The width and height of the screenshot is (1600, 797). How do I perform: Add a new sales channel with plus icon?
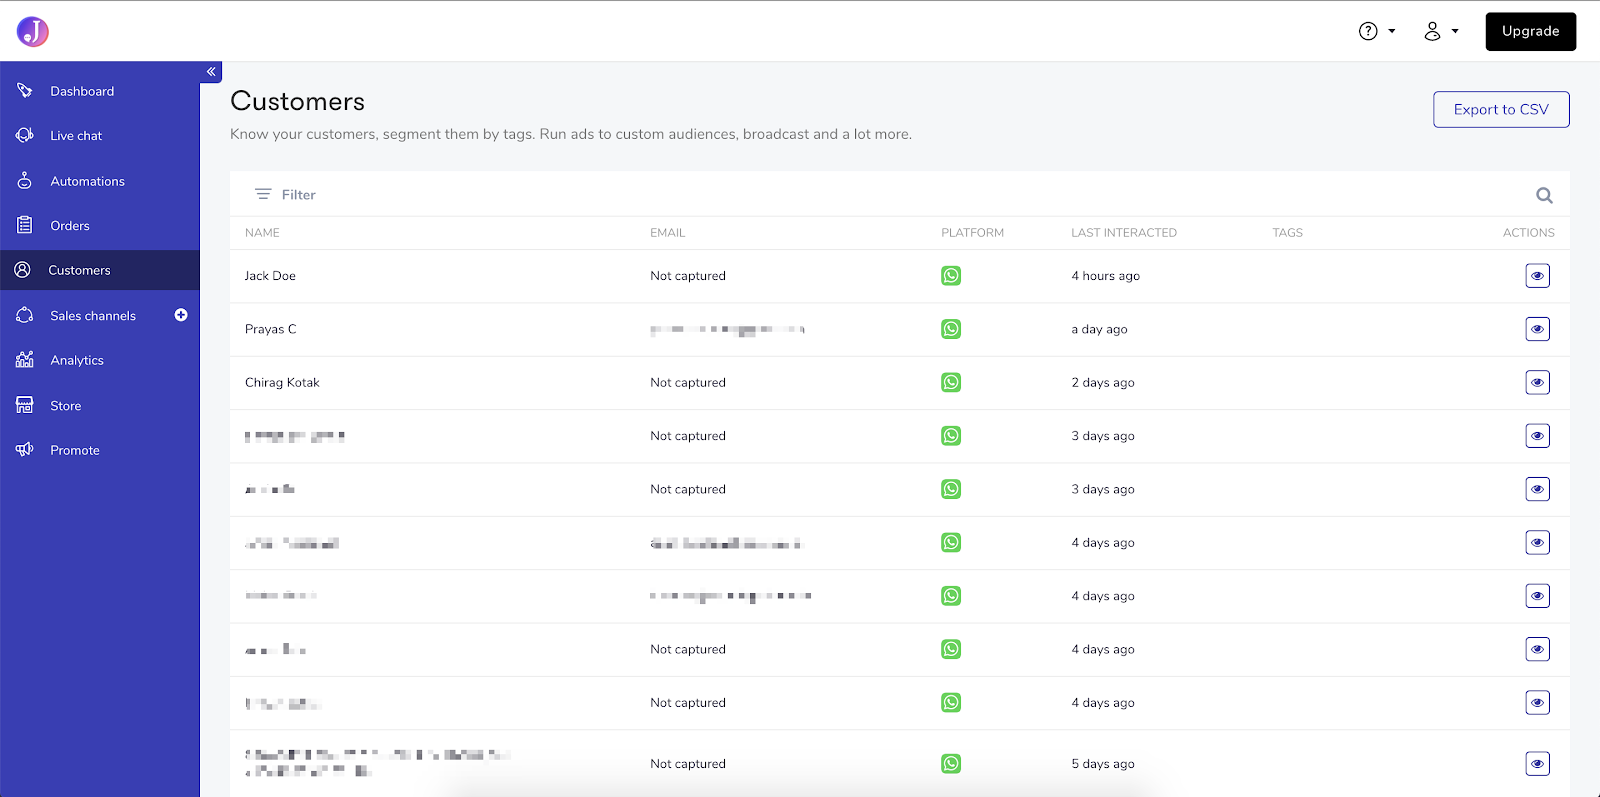[x=181, y=315]
